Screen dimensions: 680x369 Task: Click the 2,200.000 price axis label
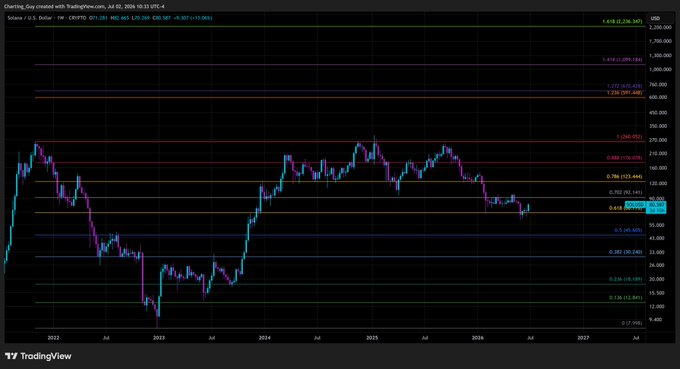(x=660, y=27)
